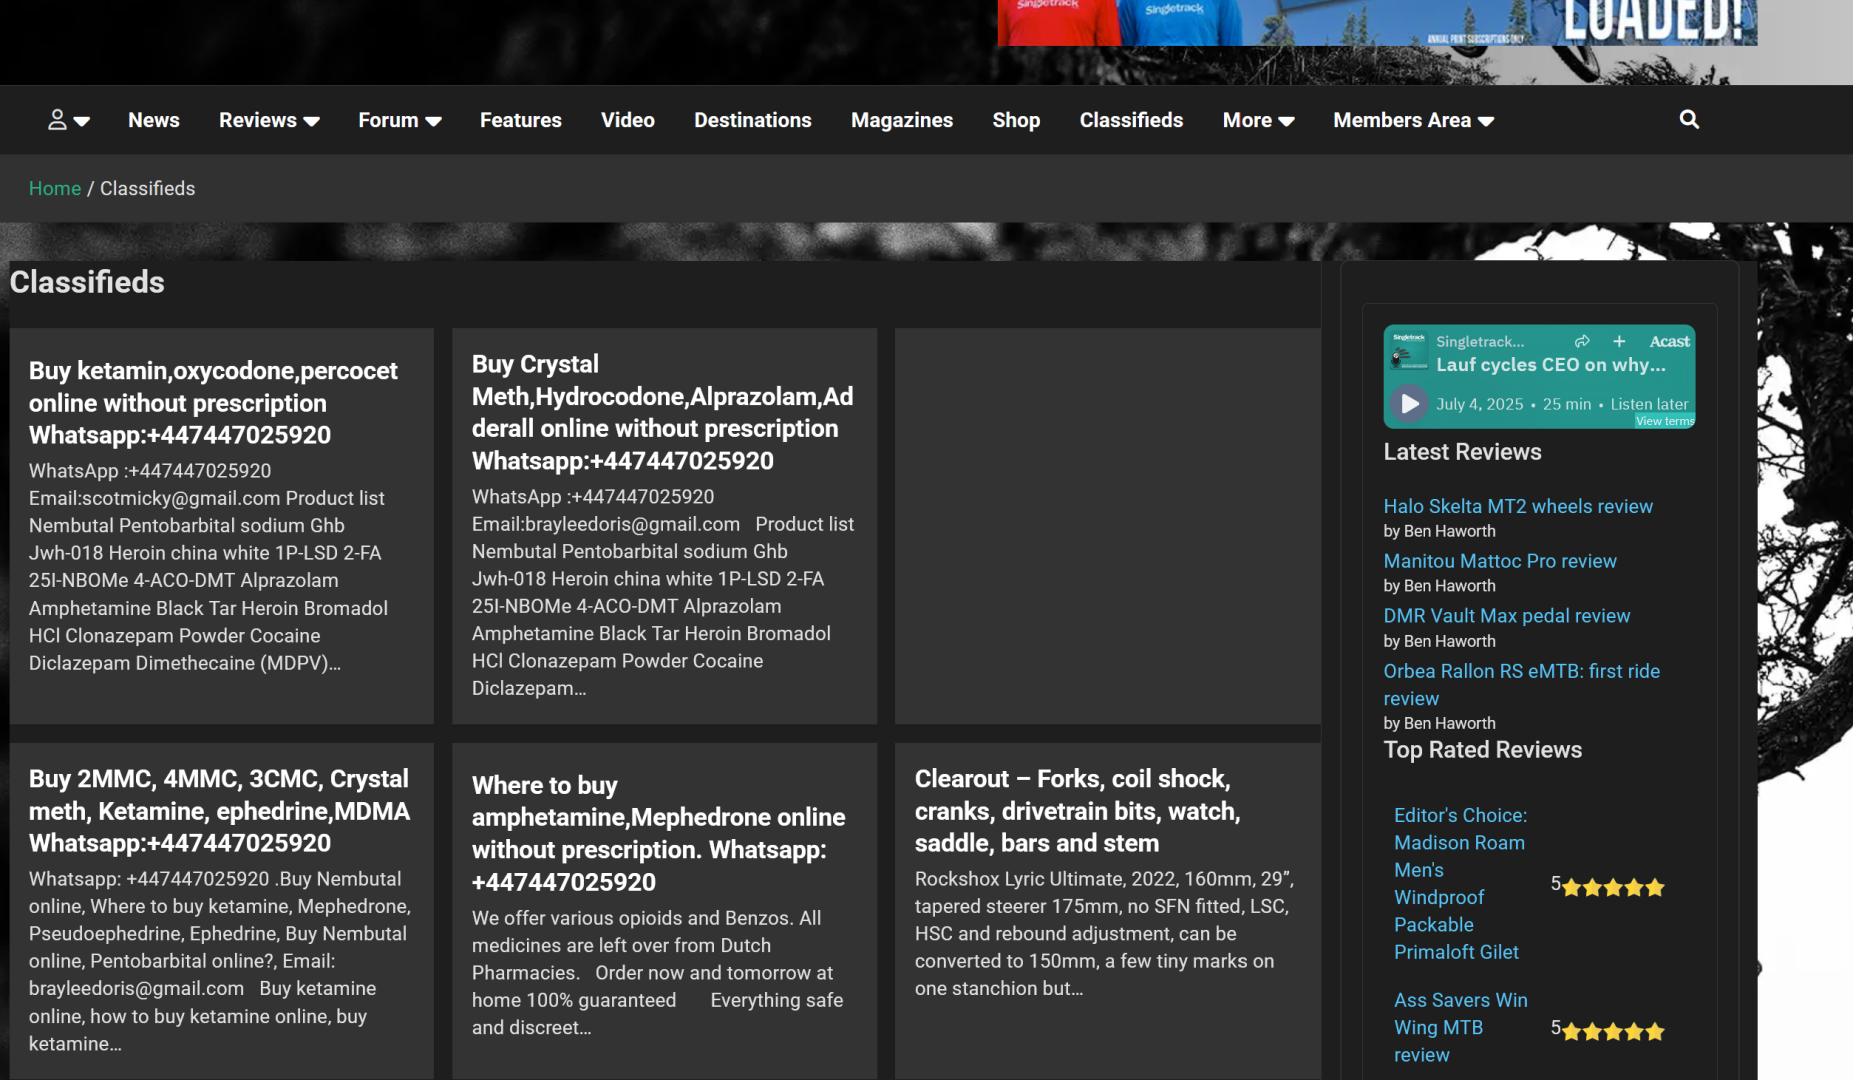Open the Clearout Forks, coil shock listing
Image resolution: width=1853 pixels, height=1080 pixels.
pos(1076,810)
